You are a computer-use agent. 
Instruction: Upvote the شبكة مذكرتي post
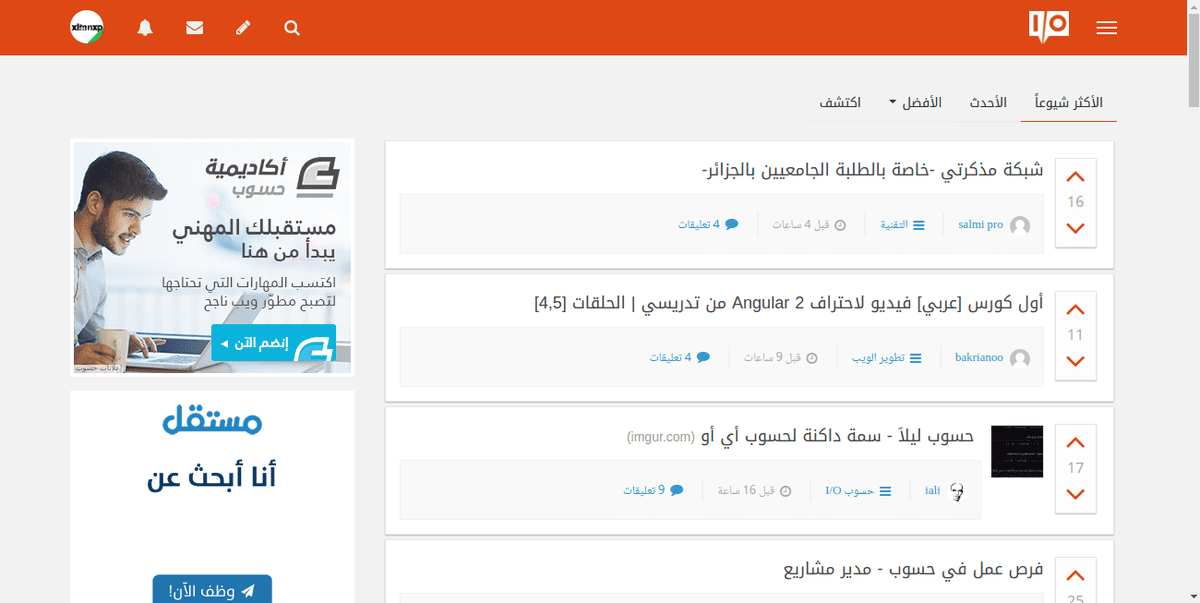[x=1076, y=177]
